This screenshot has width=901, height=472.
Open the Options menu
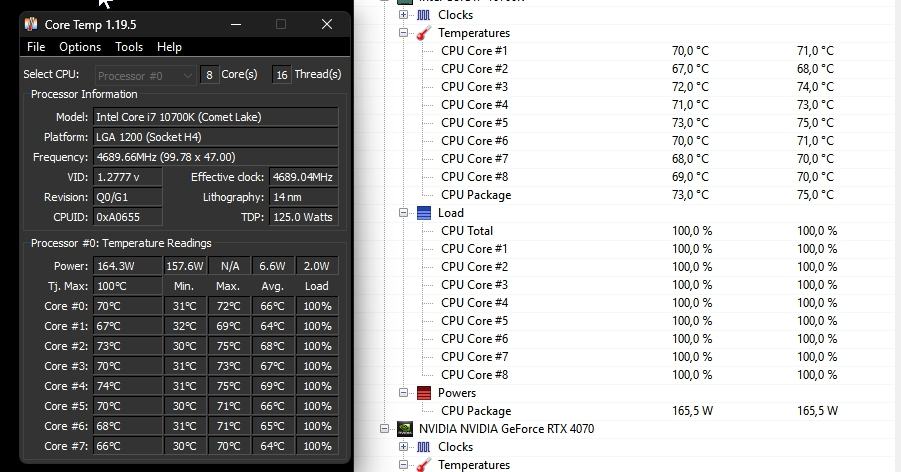tap(80, 47)
